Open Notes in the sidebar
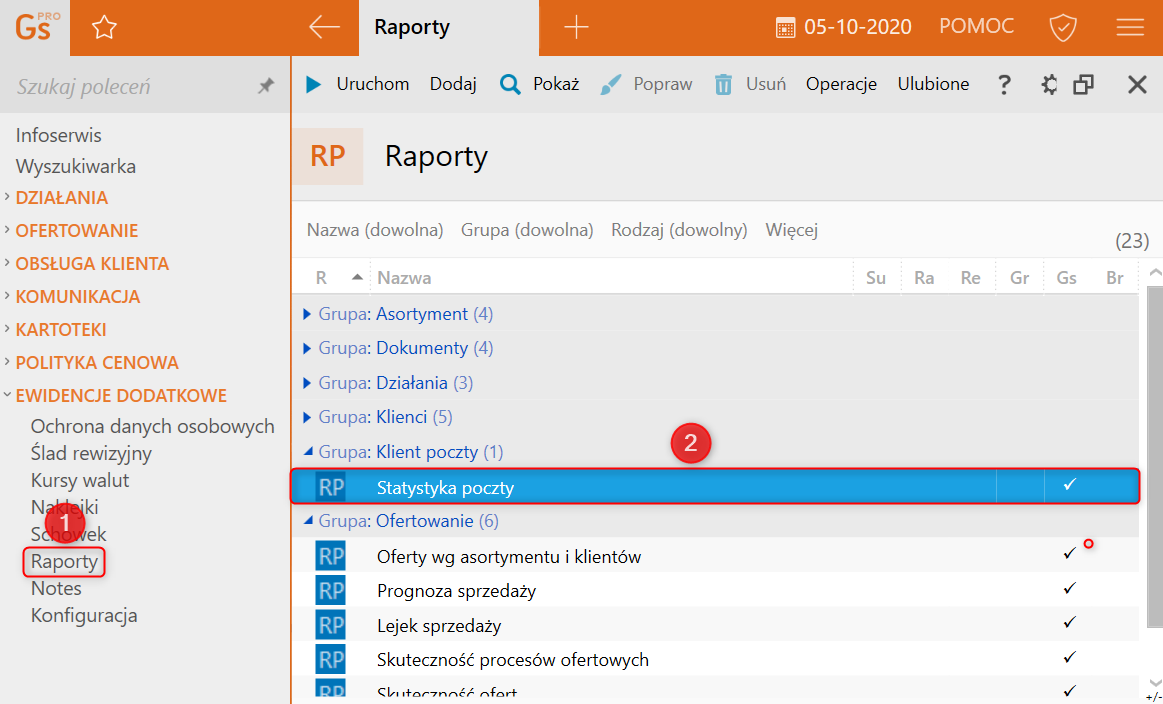Image resolution: width=1163 pixels, height=704 pixels. point(56,589)
